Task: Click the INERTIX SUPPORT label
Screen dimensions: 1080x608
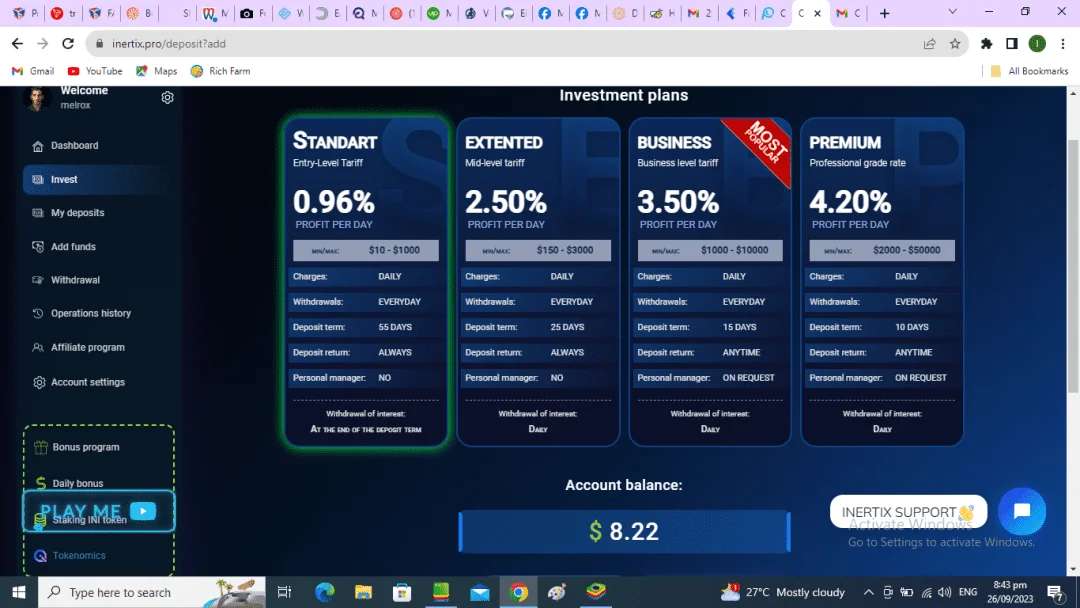Action: [908, 512]
